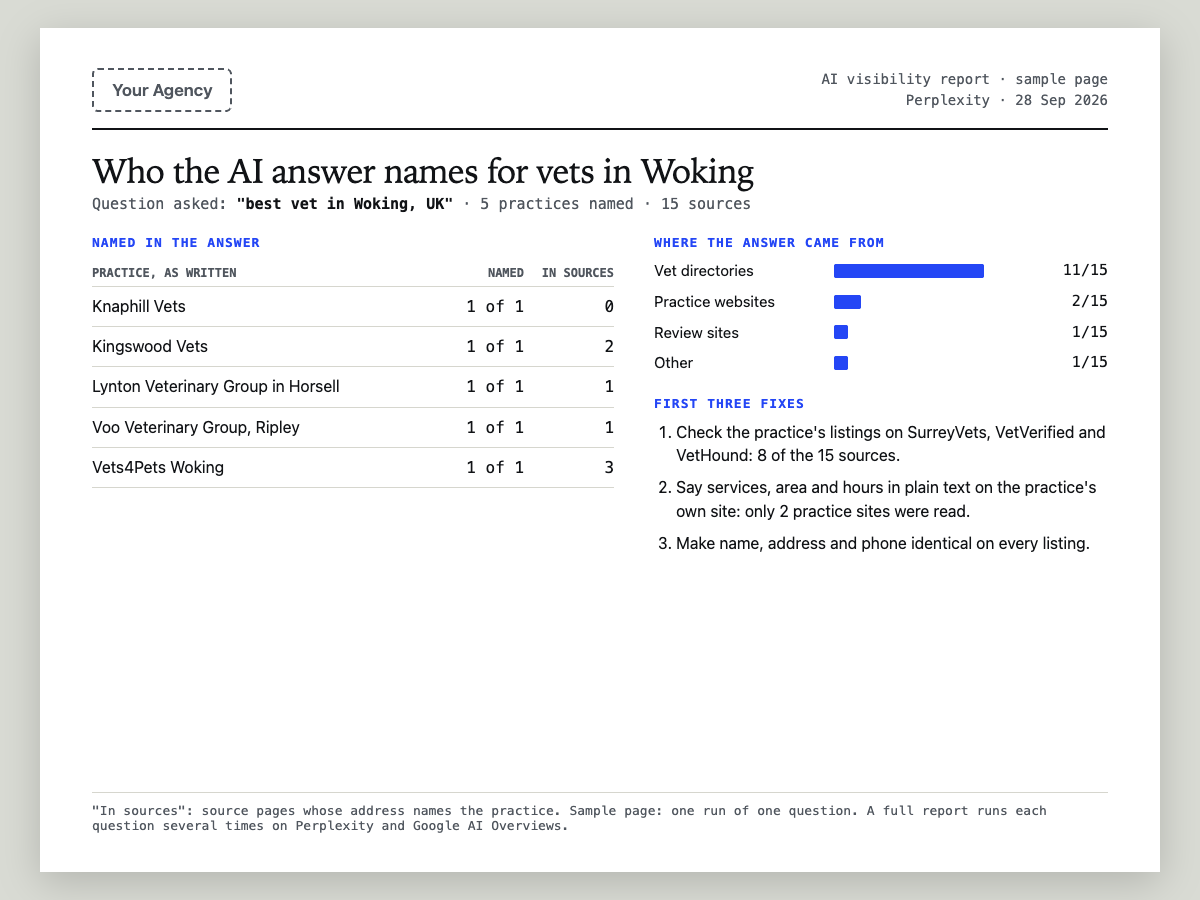
Task: Click the Other category blue bar
Action: [x=841, y=363]
